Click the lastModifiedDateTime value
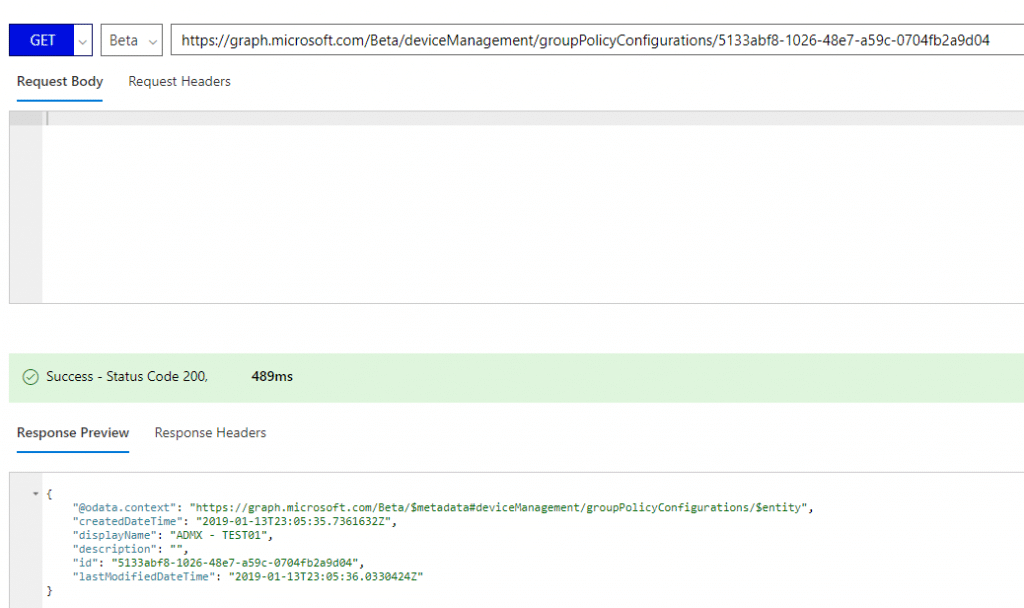The width and height of the screenshot is (1024, 608). (x=326, y=577)
